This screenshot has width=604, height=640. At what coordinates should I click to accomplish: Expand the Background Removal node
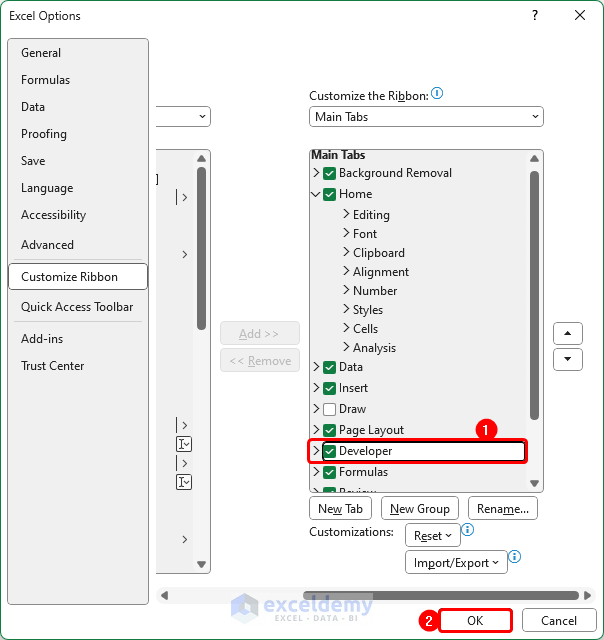(x=316, y=173)
